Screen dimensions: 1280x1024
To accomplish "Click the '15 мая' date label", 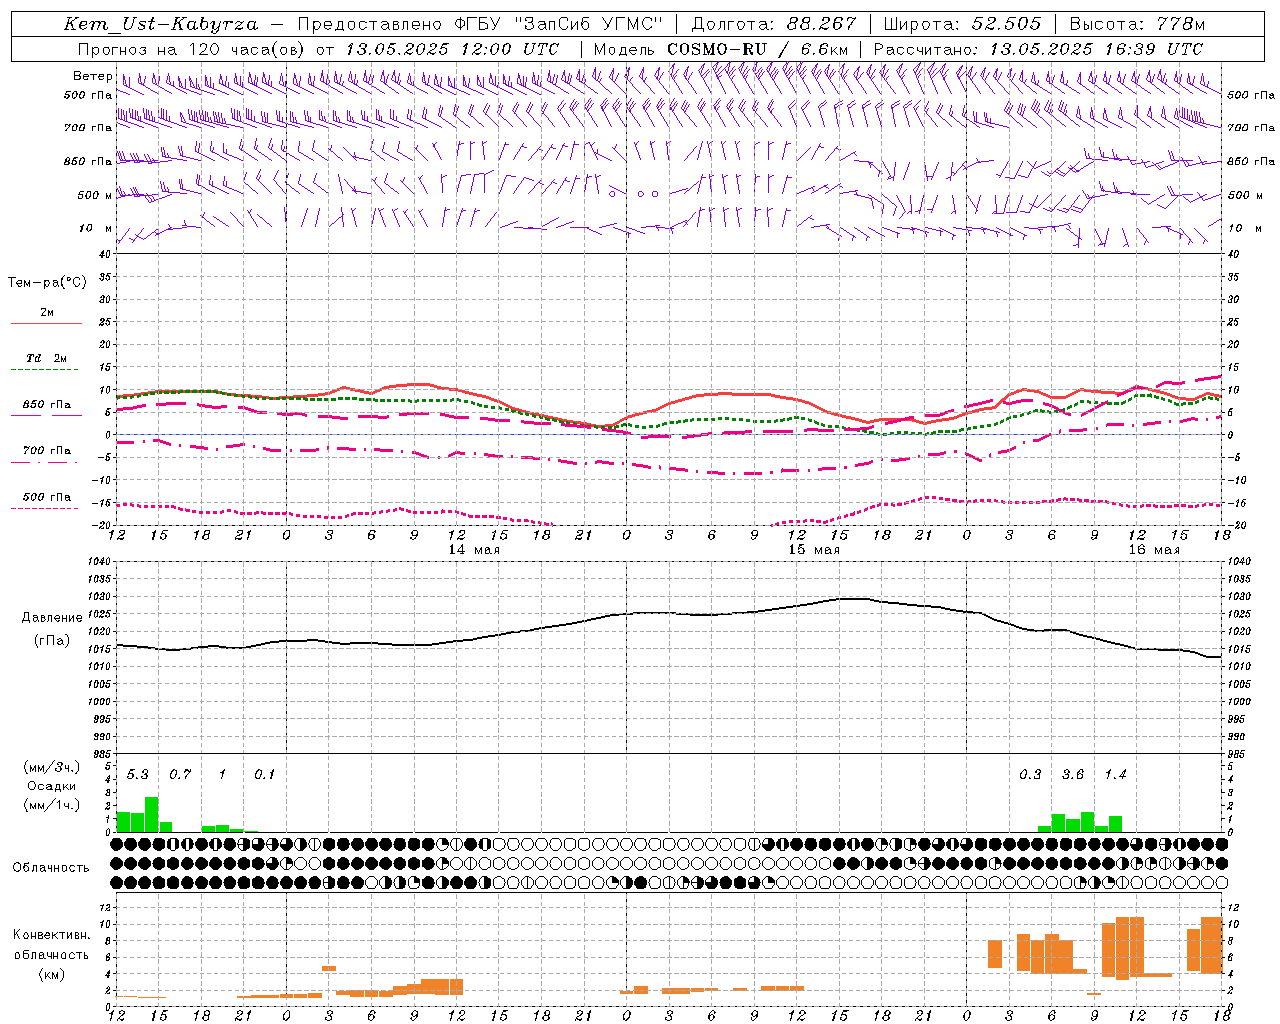I will click(x=814, y=550).
